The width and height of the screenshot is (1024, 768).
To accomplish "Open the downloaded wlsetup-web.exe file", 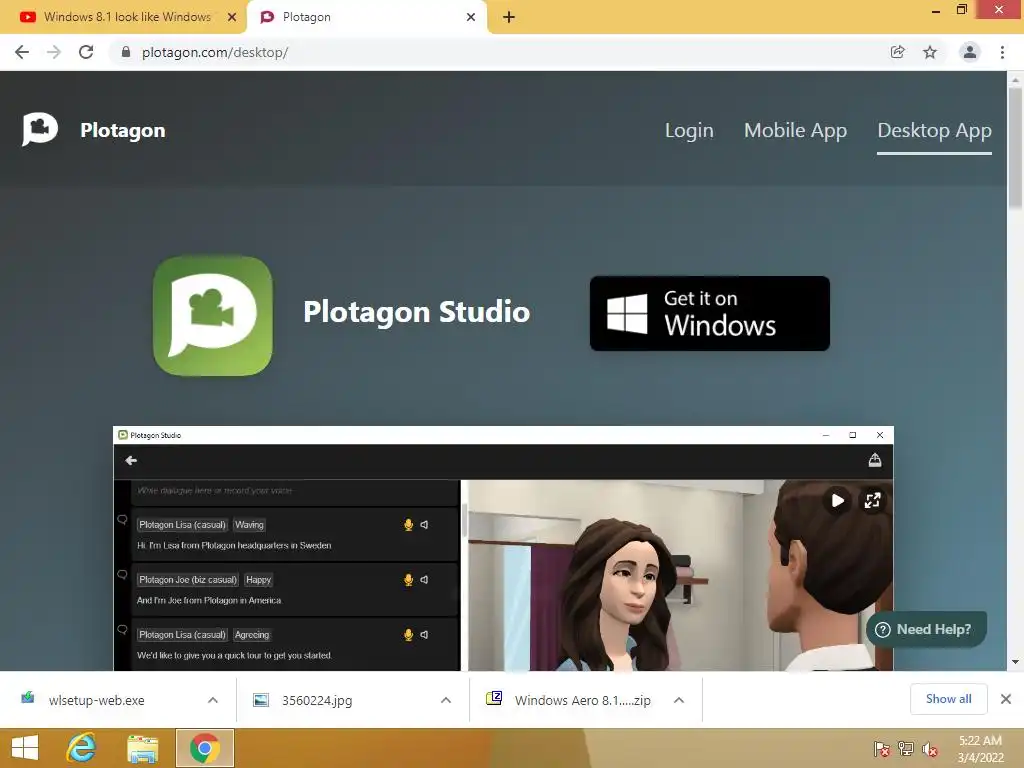I will pyautogui.click(x=96, y=700).
